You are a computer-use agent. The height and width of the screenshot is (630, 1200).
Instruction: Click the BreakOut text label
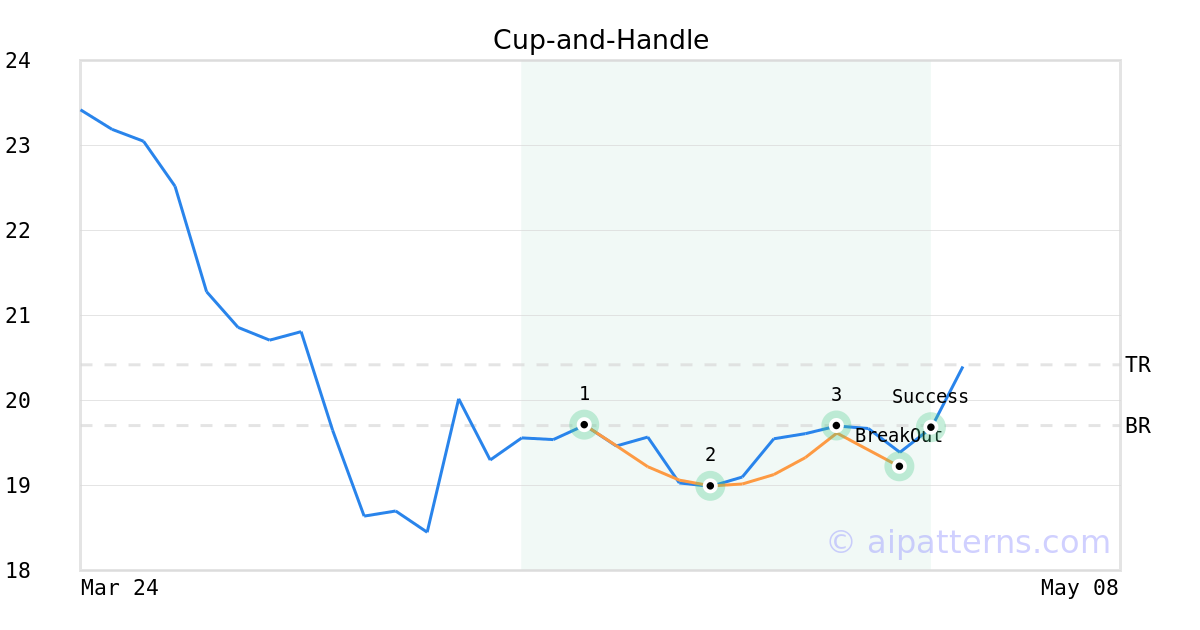(x=898, y=436)
